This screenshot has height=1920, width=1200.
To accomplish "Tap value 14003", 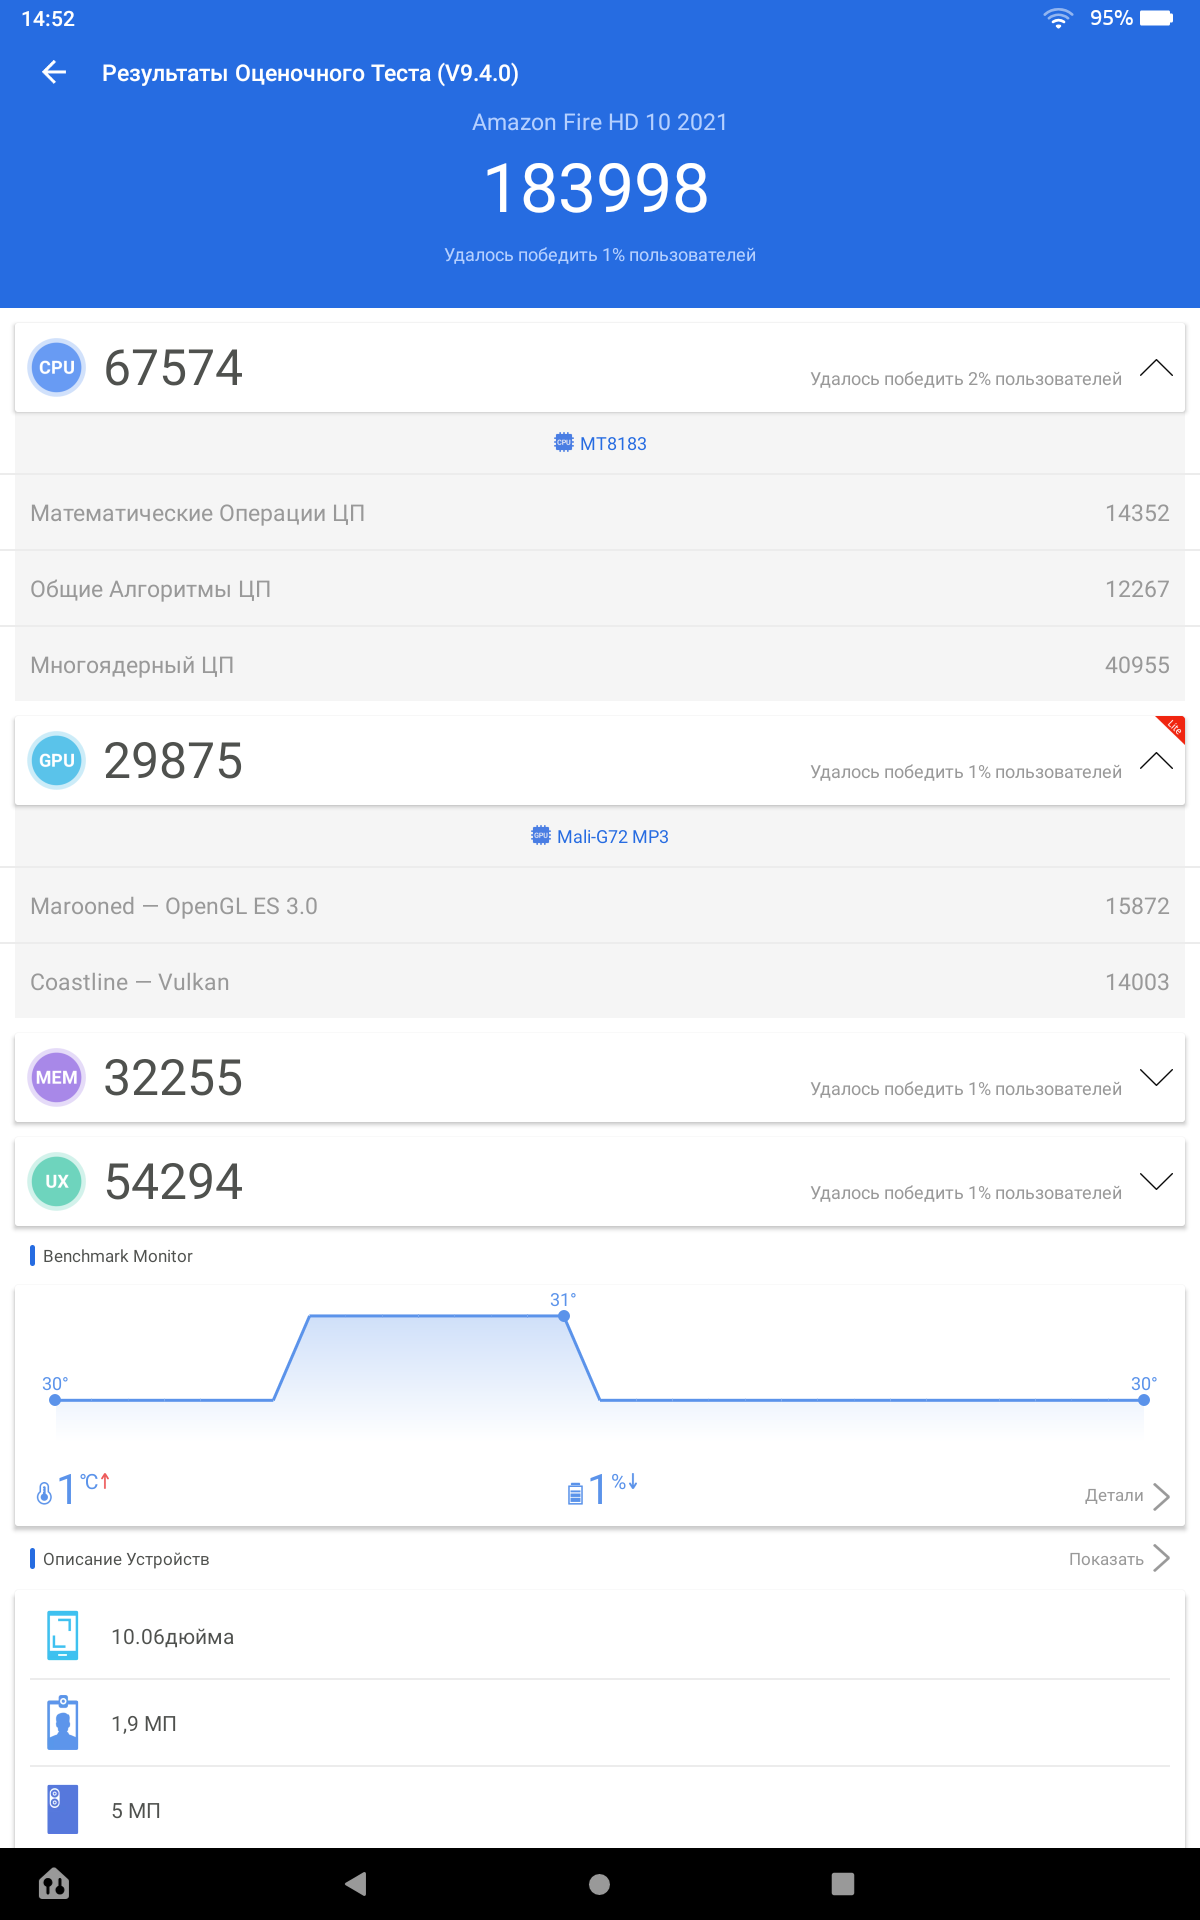I will (1137, 982).
